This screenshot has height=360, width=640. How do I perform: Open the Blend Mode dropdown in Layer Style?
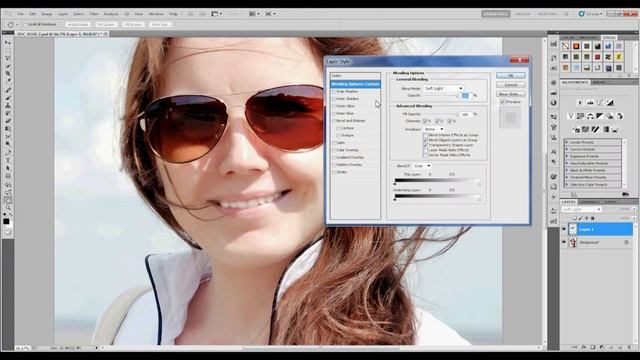click(444, 88)
